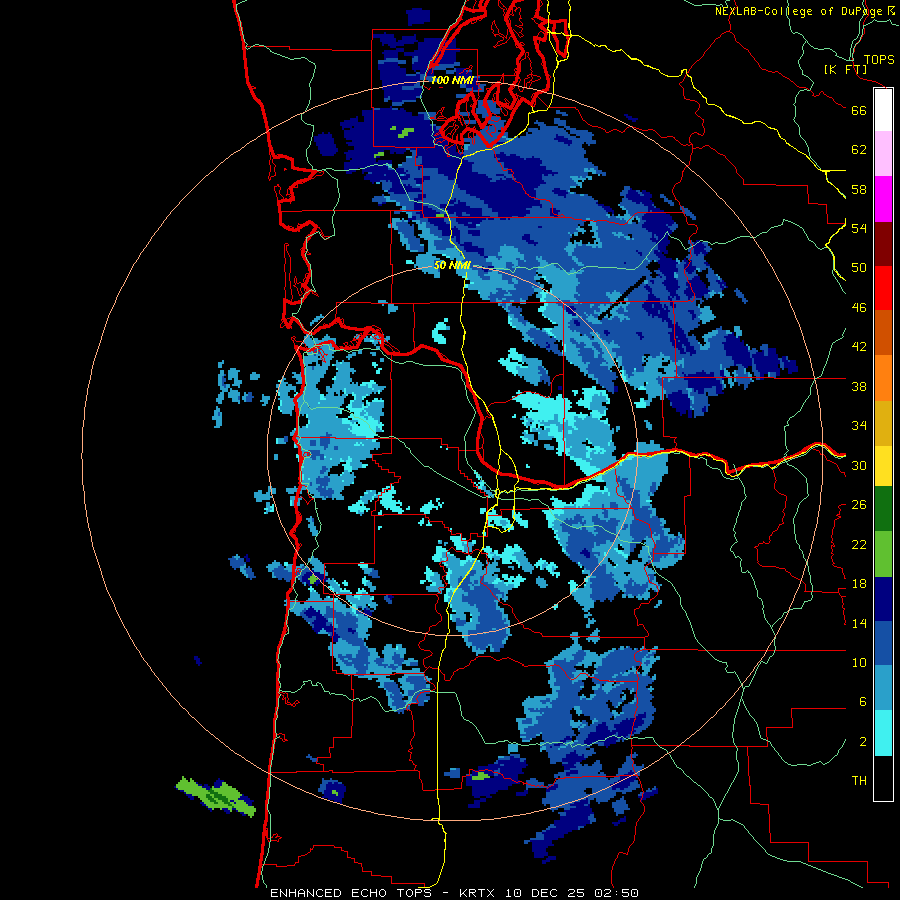Click the '100 NMI' range ring label
This screenshot has height=900, width=900.
click(452, 80)
